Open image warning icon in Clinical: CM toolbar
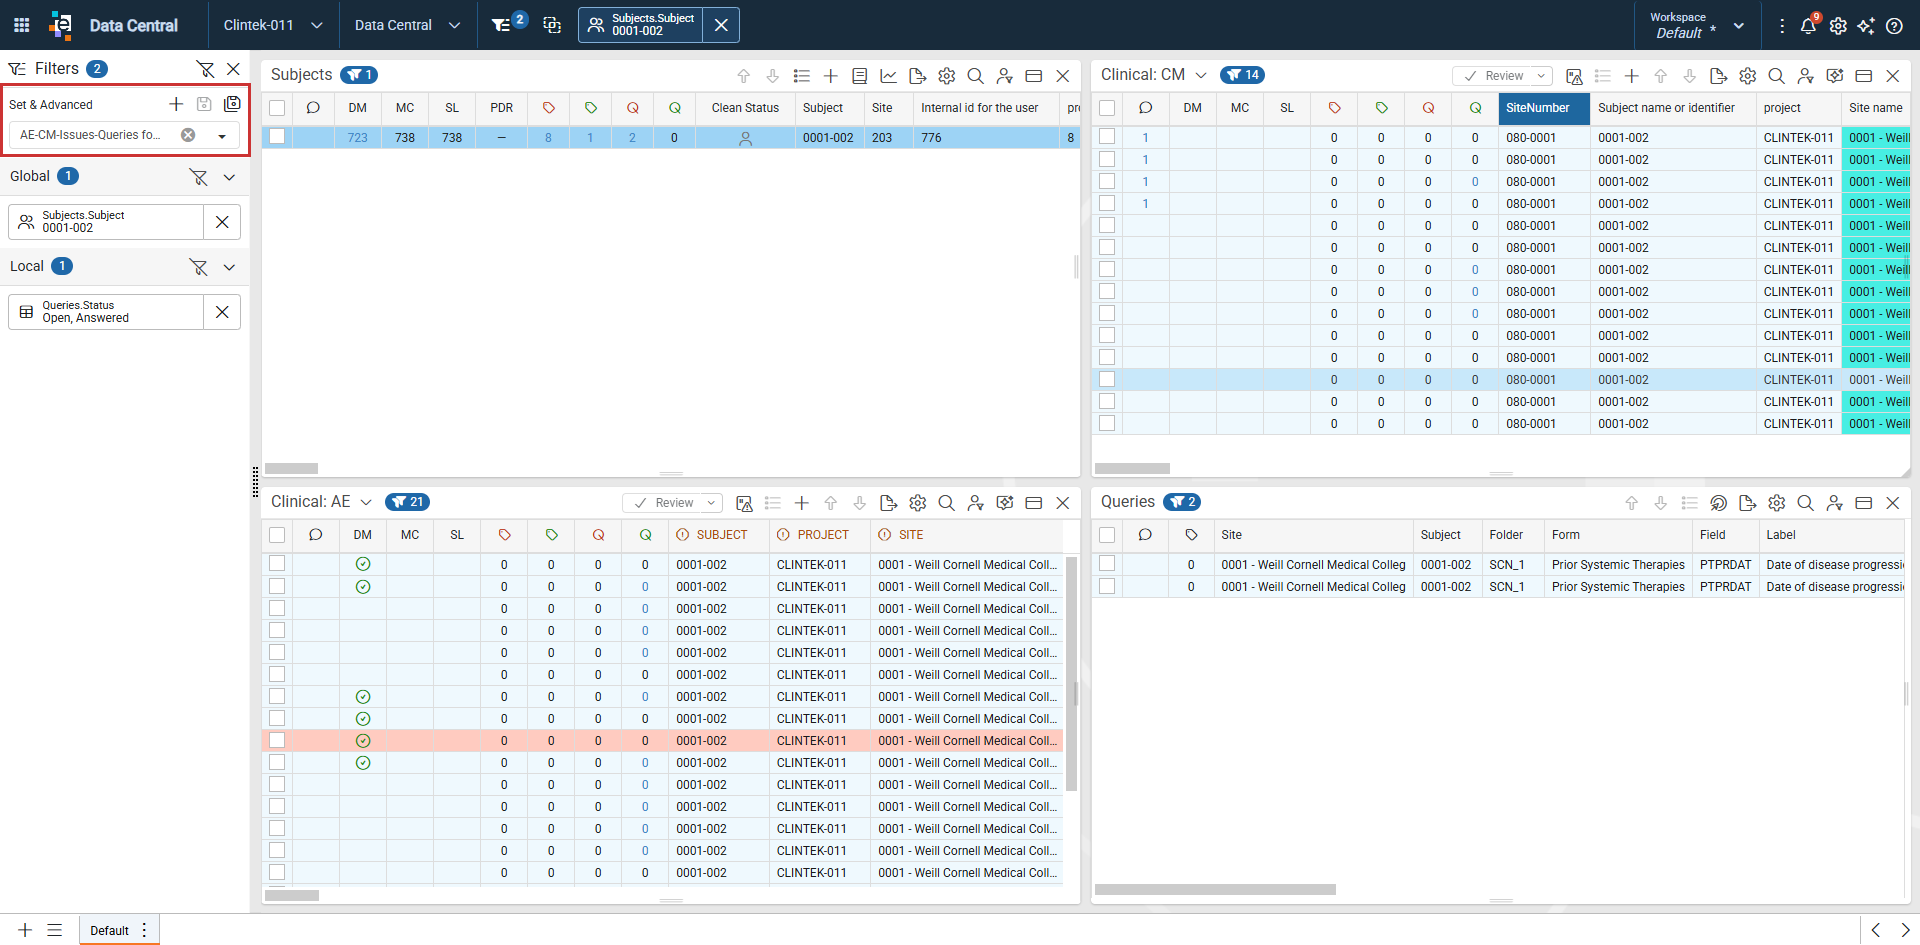 tap(1574, 76)
